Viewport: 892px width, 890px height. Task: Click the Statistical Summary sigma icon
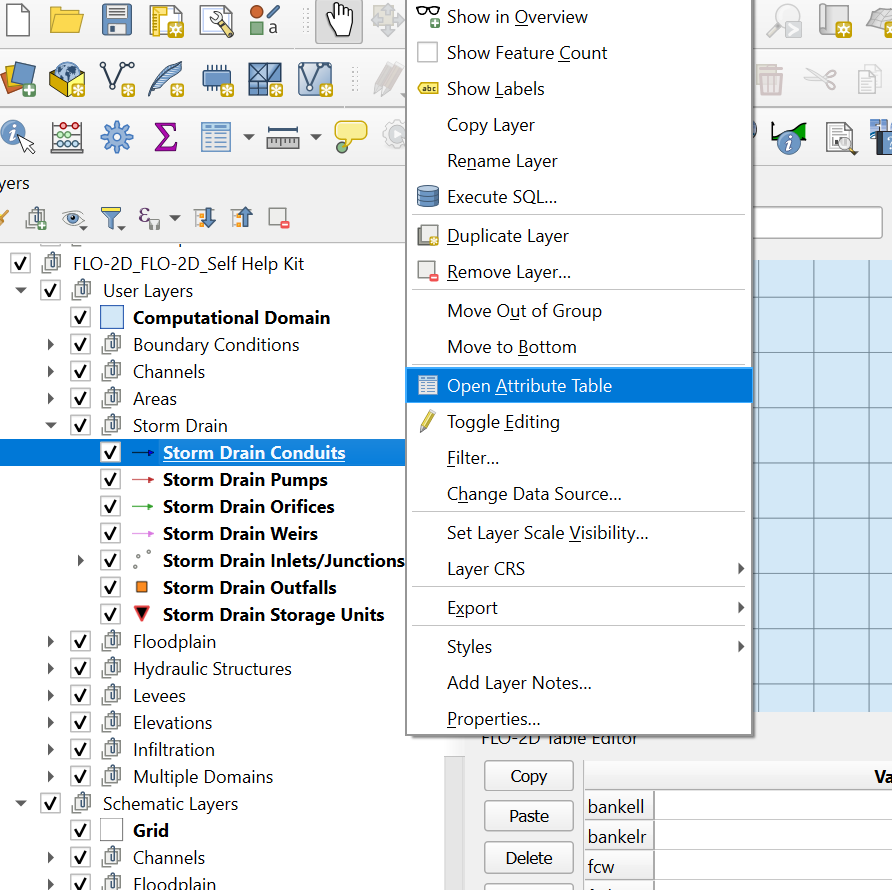coord(165,136)
